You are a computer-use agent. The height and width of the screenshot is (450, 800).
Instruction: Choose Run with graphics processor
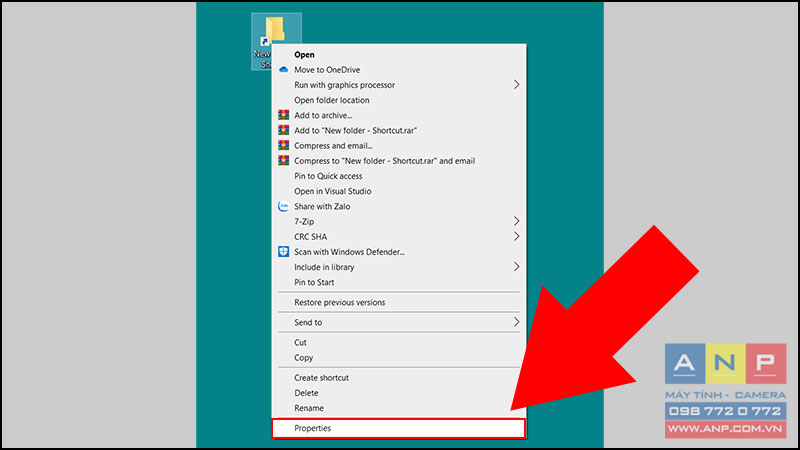click(398, 85)
